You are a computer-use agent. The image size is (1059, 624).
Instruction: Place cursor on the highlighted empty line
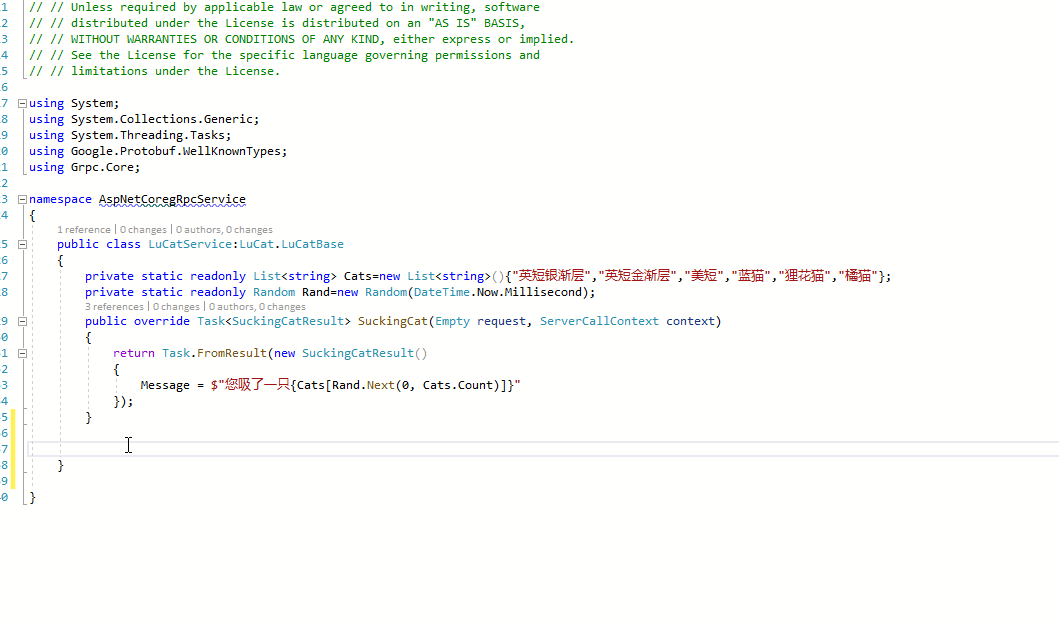[543, 449]
